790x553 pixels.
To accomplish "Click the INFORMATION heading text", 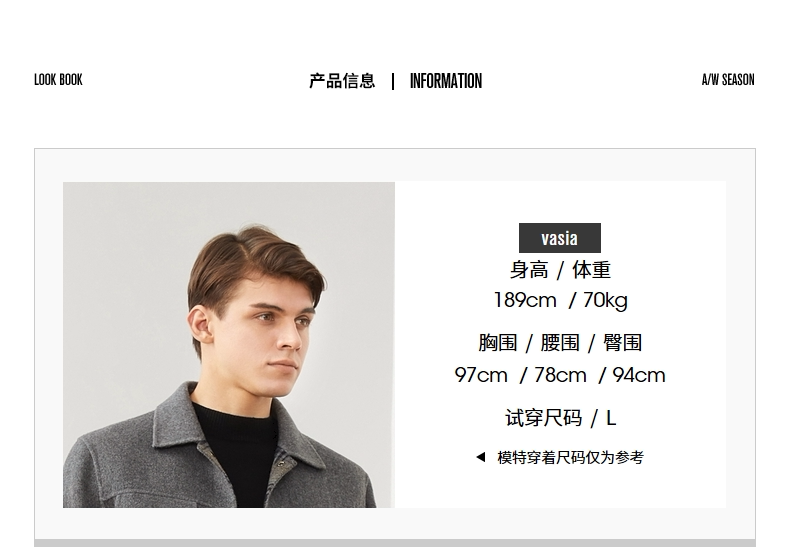I will [x=446, y=81].
